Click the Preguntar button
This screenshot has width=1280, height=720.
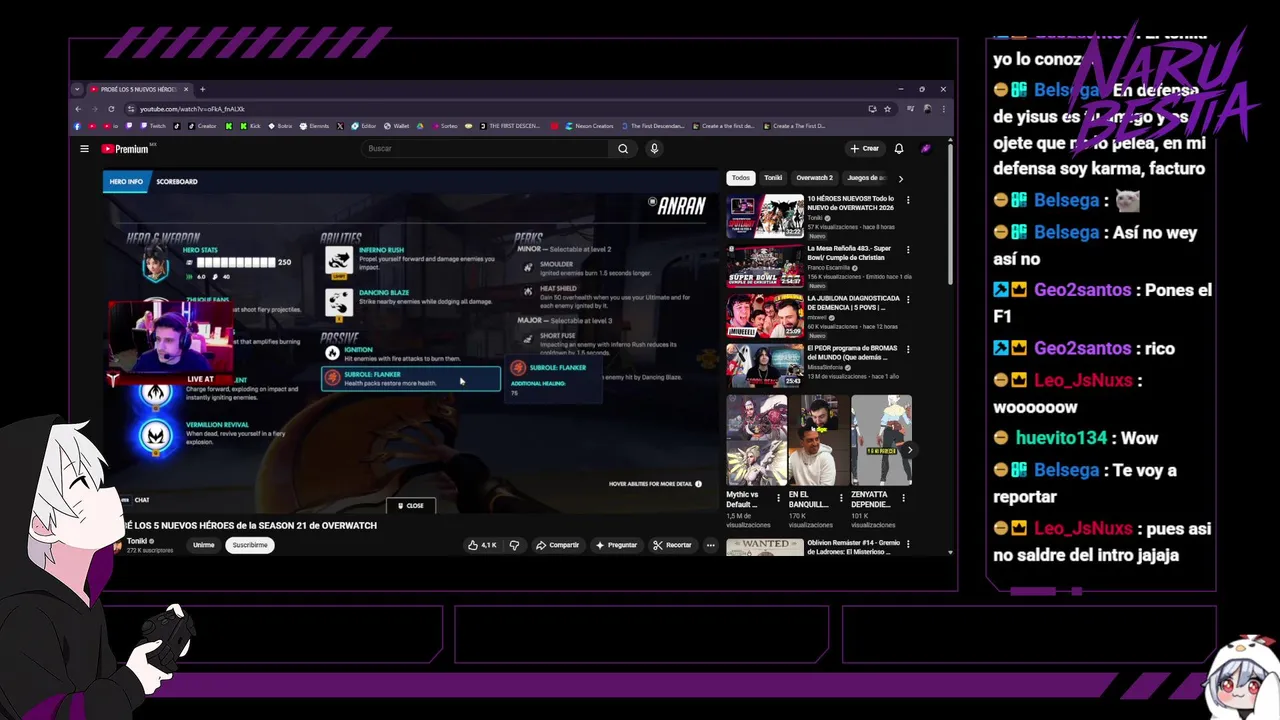click(616, 545)
